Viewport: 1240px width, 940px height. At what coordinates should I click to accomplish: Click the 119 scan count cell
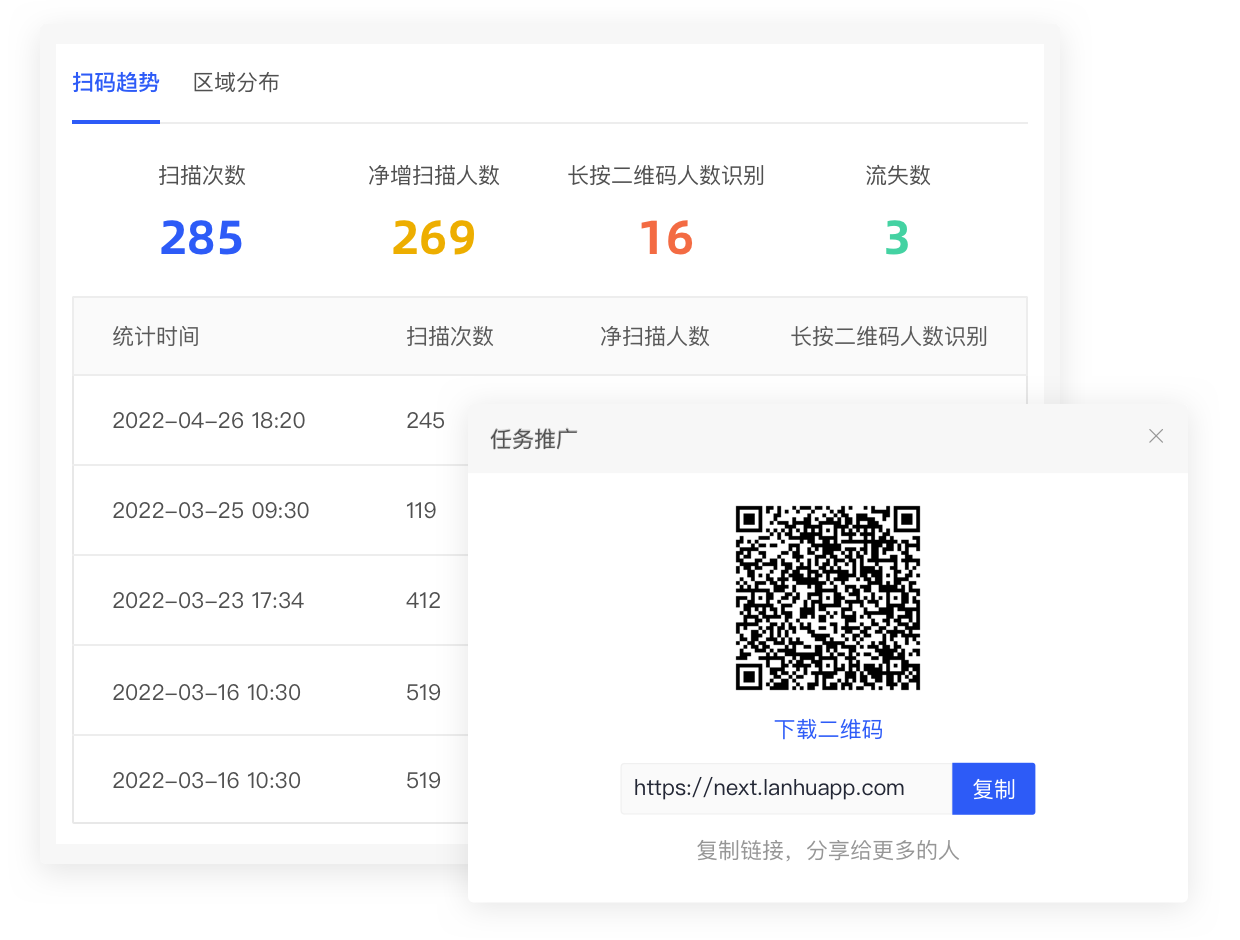coord(422,510)
